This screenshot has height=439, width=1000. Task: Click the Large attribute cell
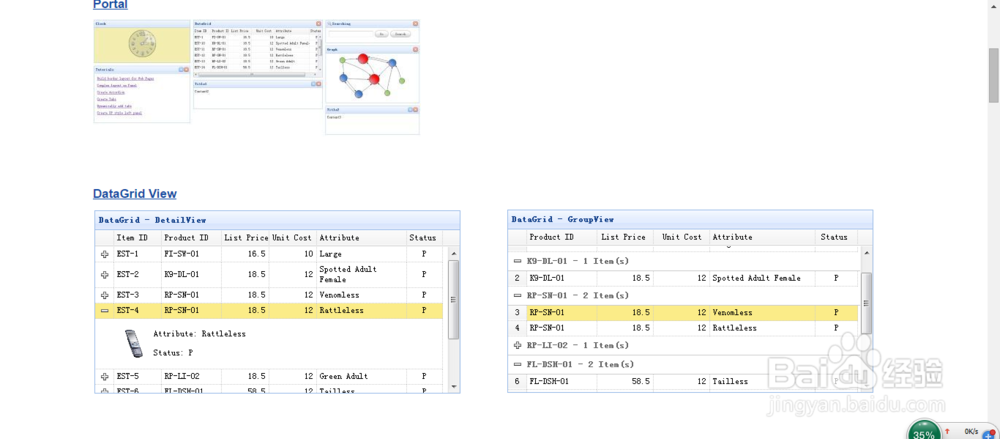[362, 254]
